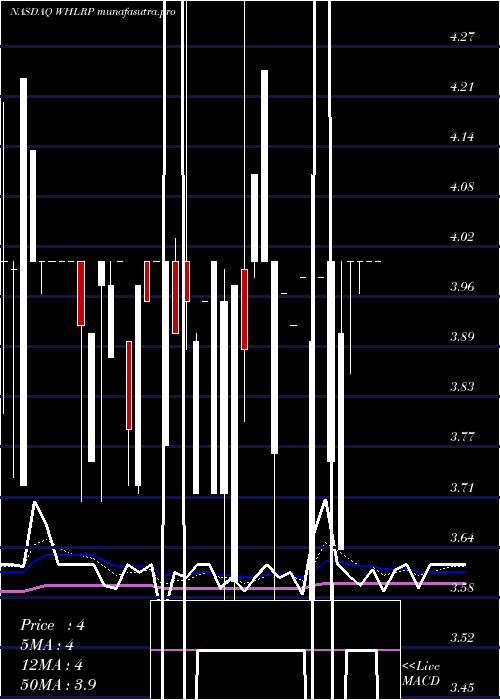Click the '50MA : 3.9' readout
Screen dimensions: 500x700
(x=58, y=685)
